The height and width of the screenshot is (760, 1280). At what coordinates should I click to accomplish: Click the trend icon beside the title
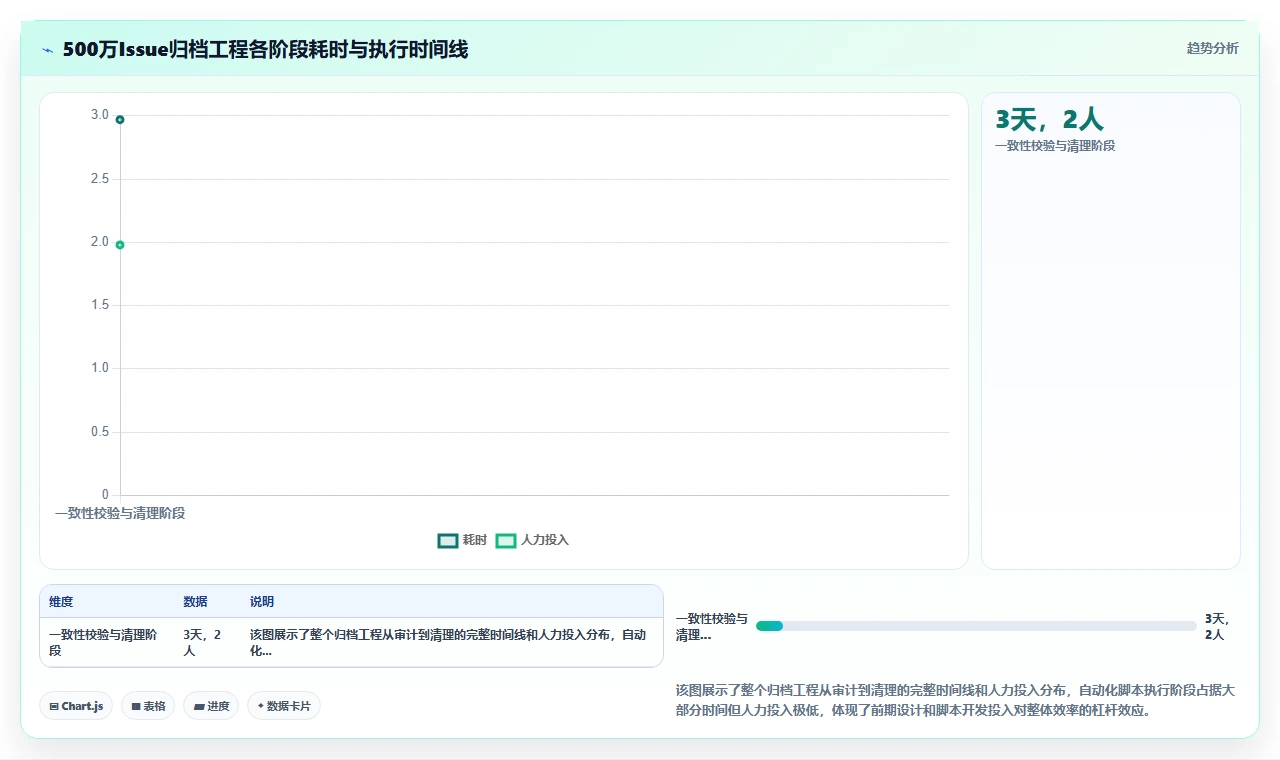point(47,50)
